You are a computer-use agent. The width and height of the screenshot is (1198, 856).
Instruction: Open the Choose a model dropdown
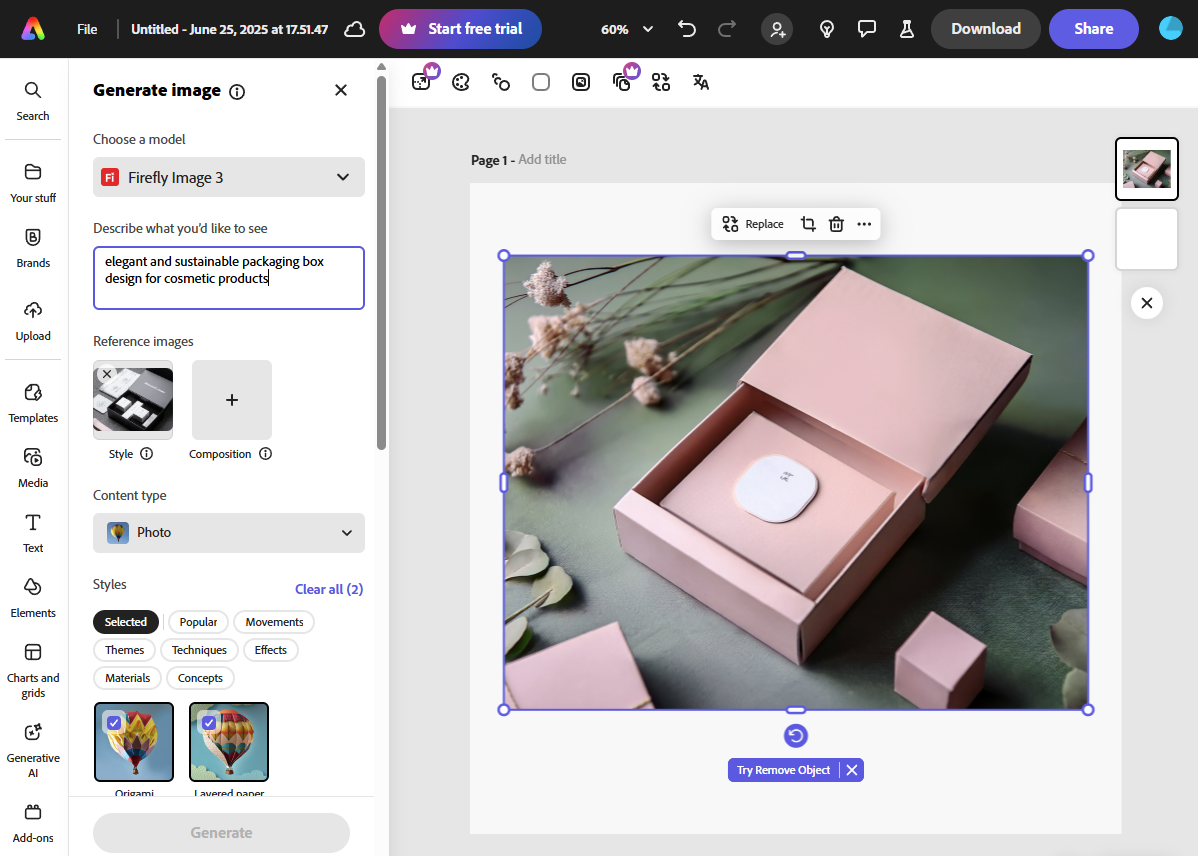pos(228,177)
